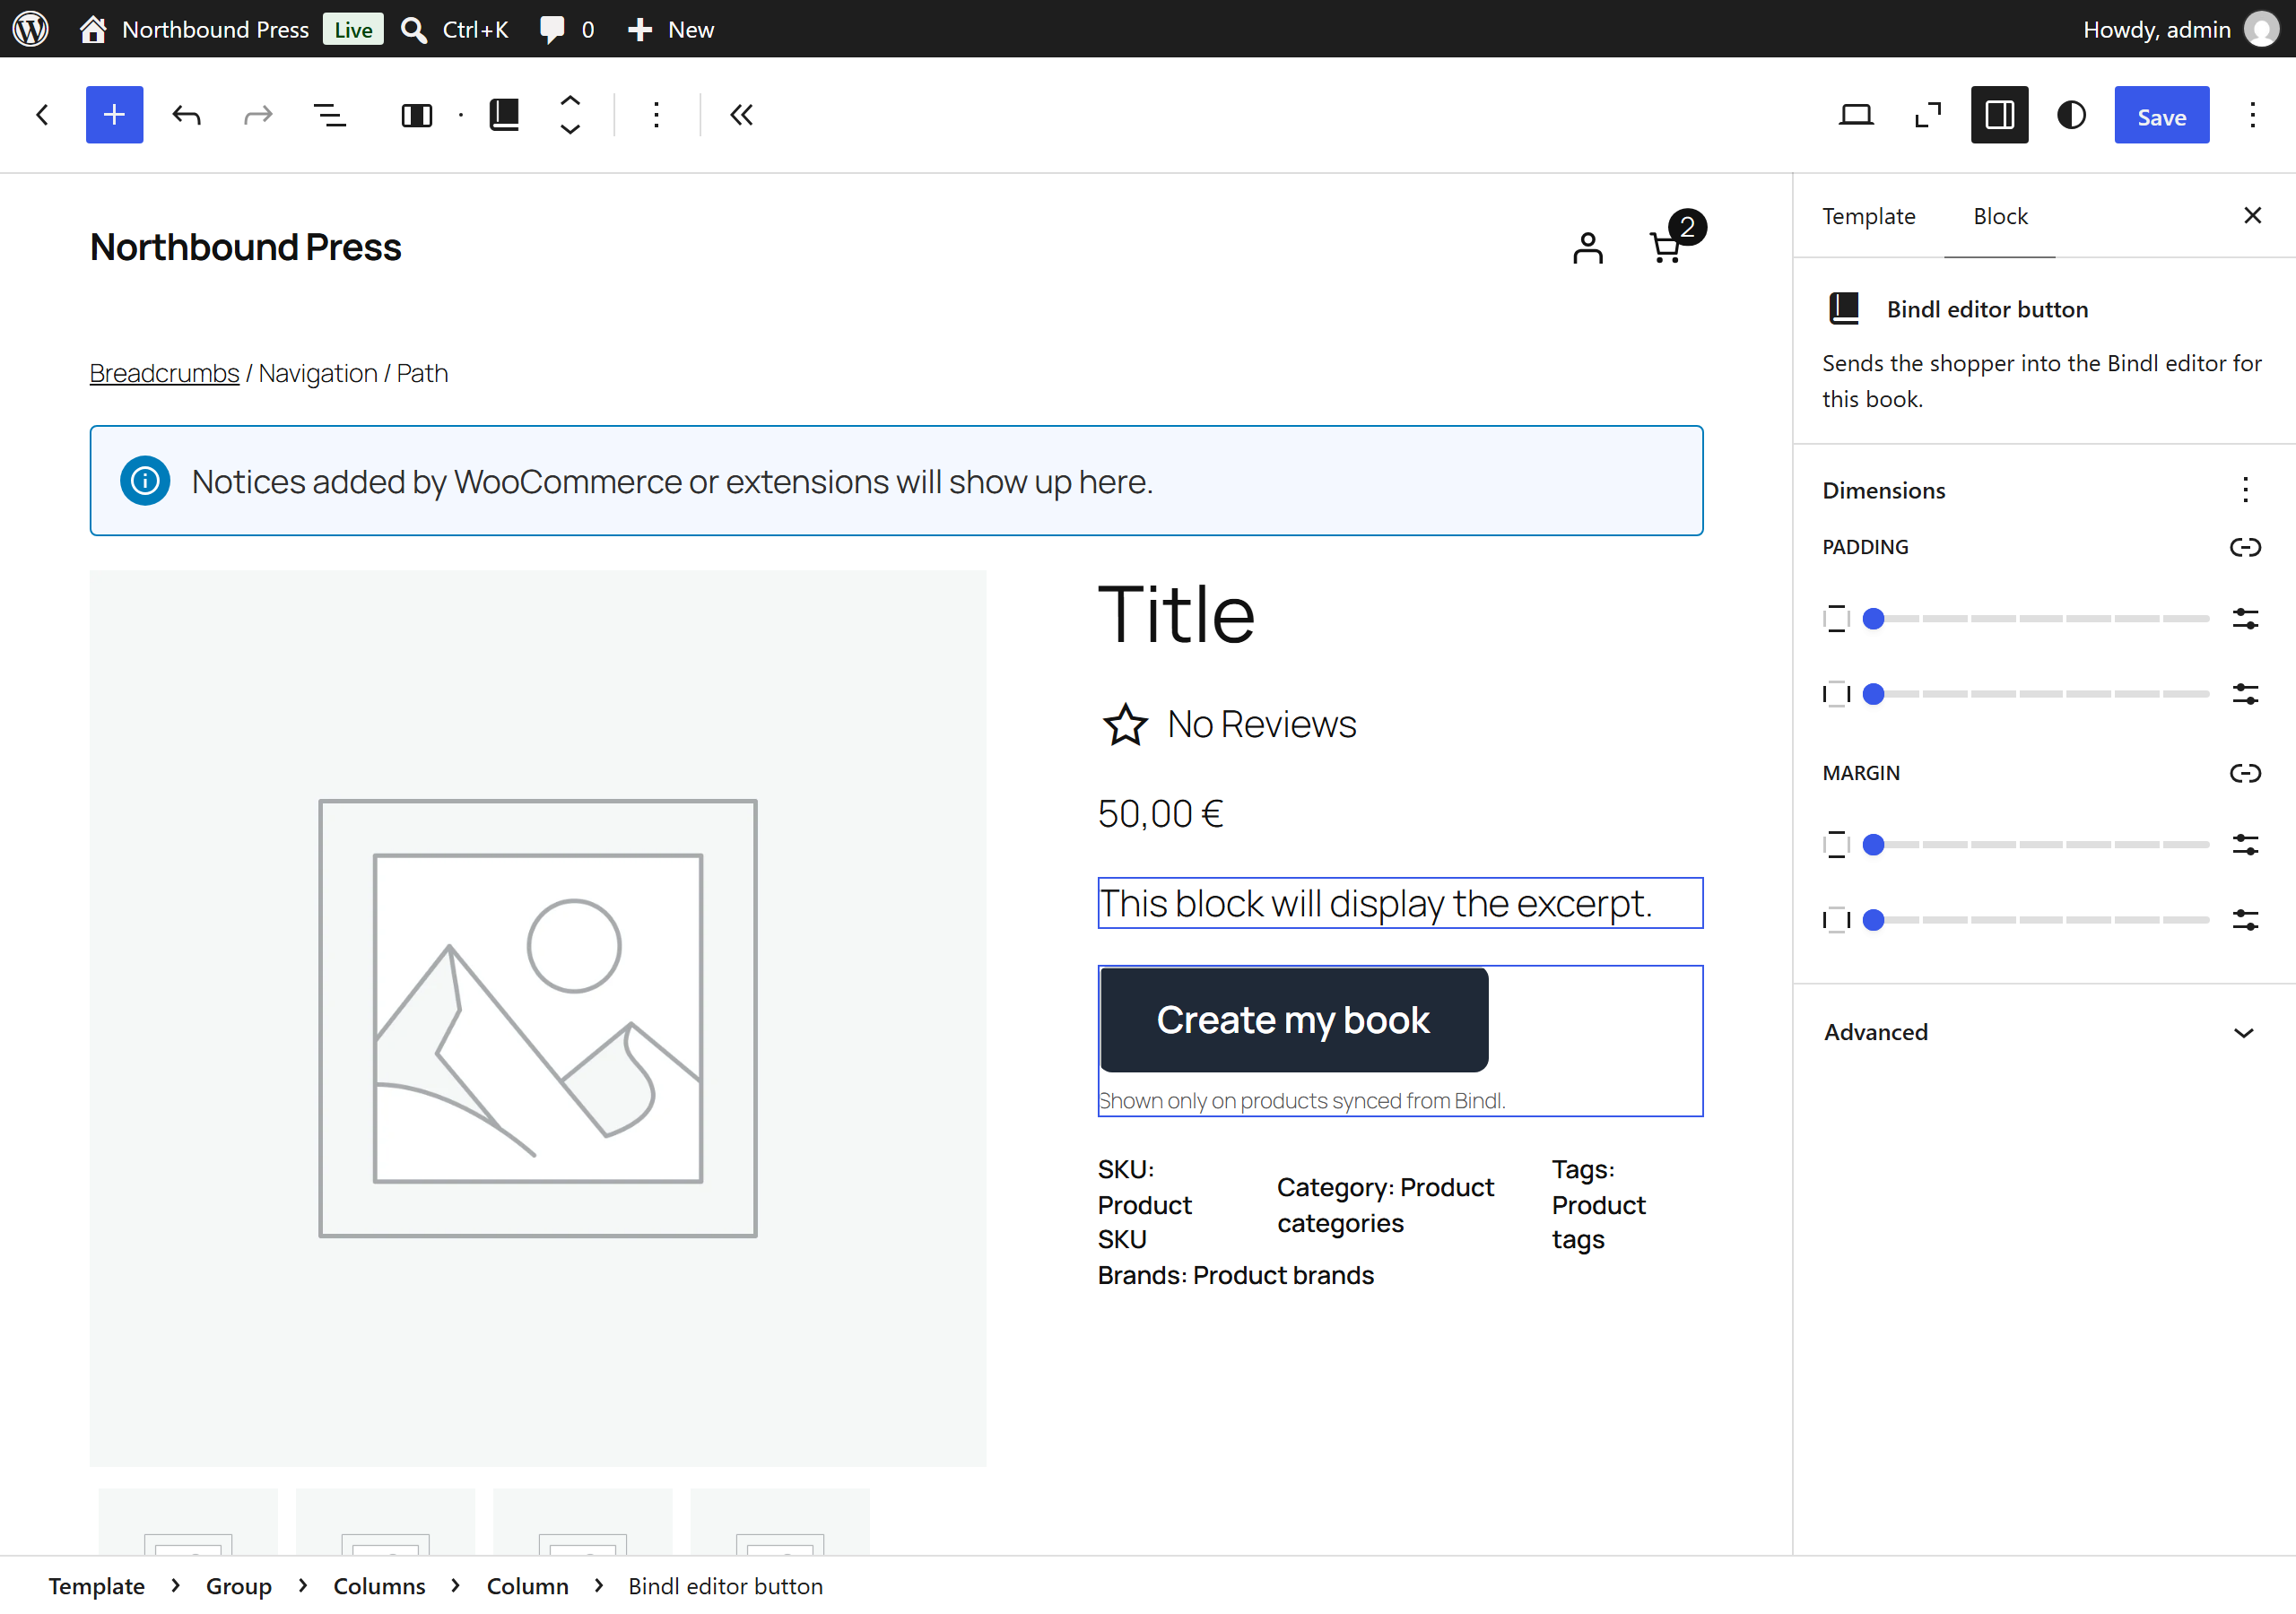
Task: Select the parent Column block icon in toolbar
Action: (416, 115)
